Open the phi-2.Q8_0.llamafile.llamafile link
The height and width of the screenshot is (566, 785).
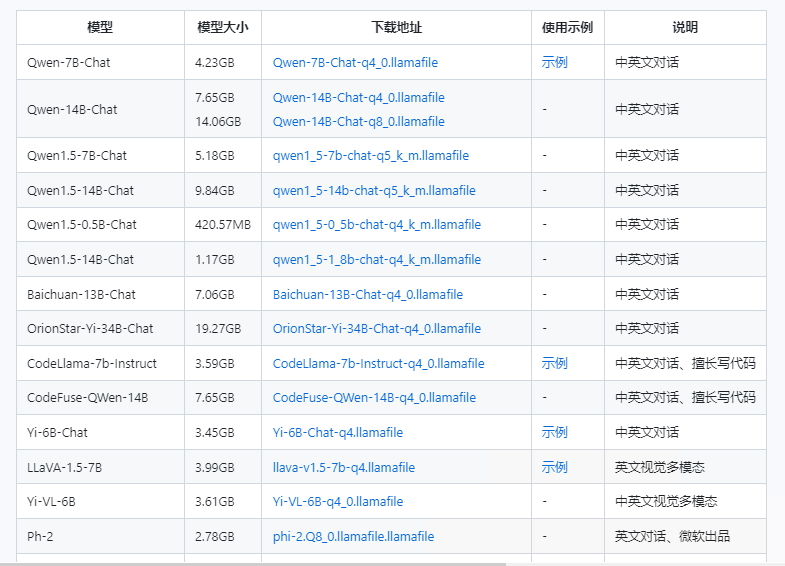point(353,537)
